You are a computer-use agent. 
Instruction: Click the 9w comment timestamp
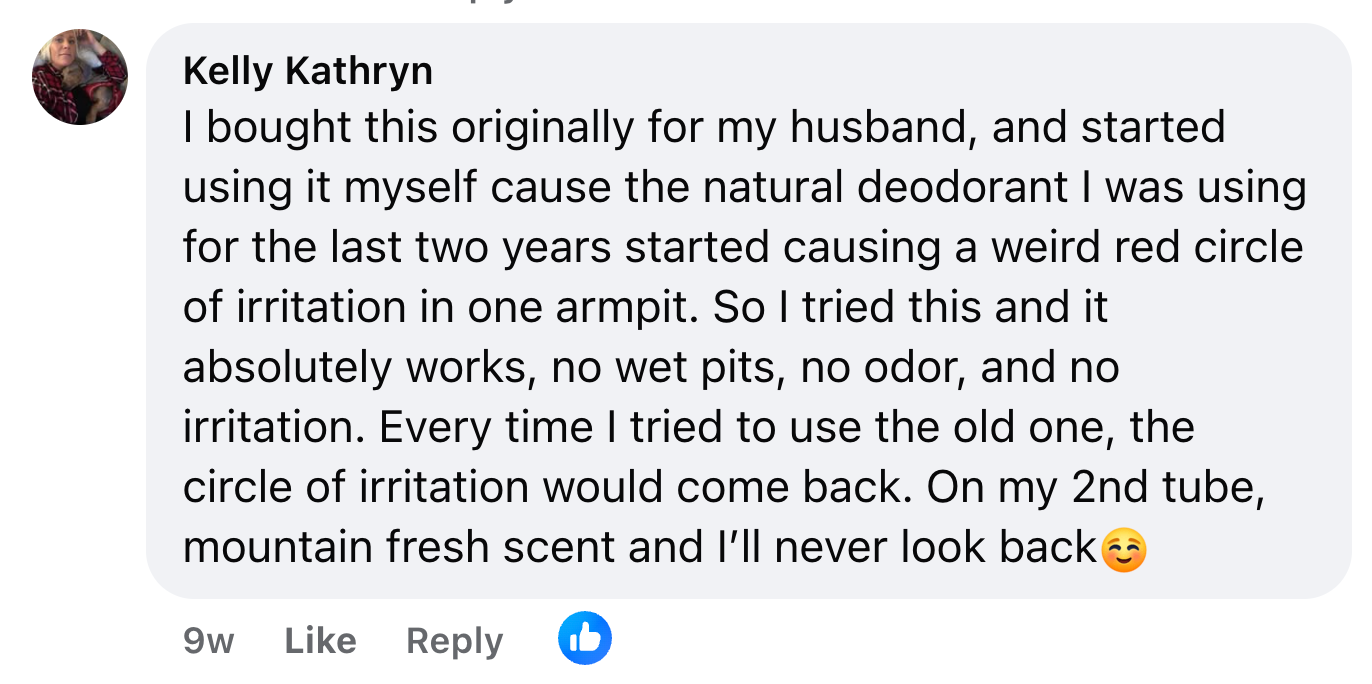[208, 640]
